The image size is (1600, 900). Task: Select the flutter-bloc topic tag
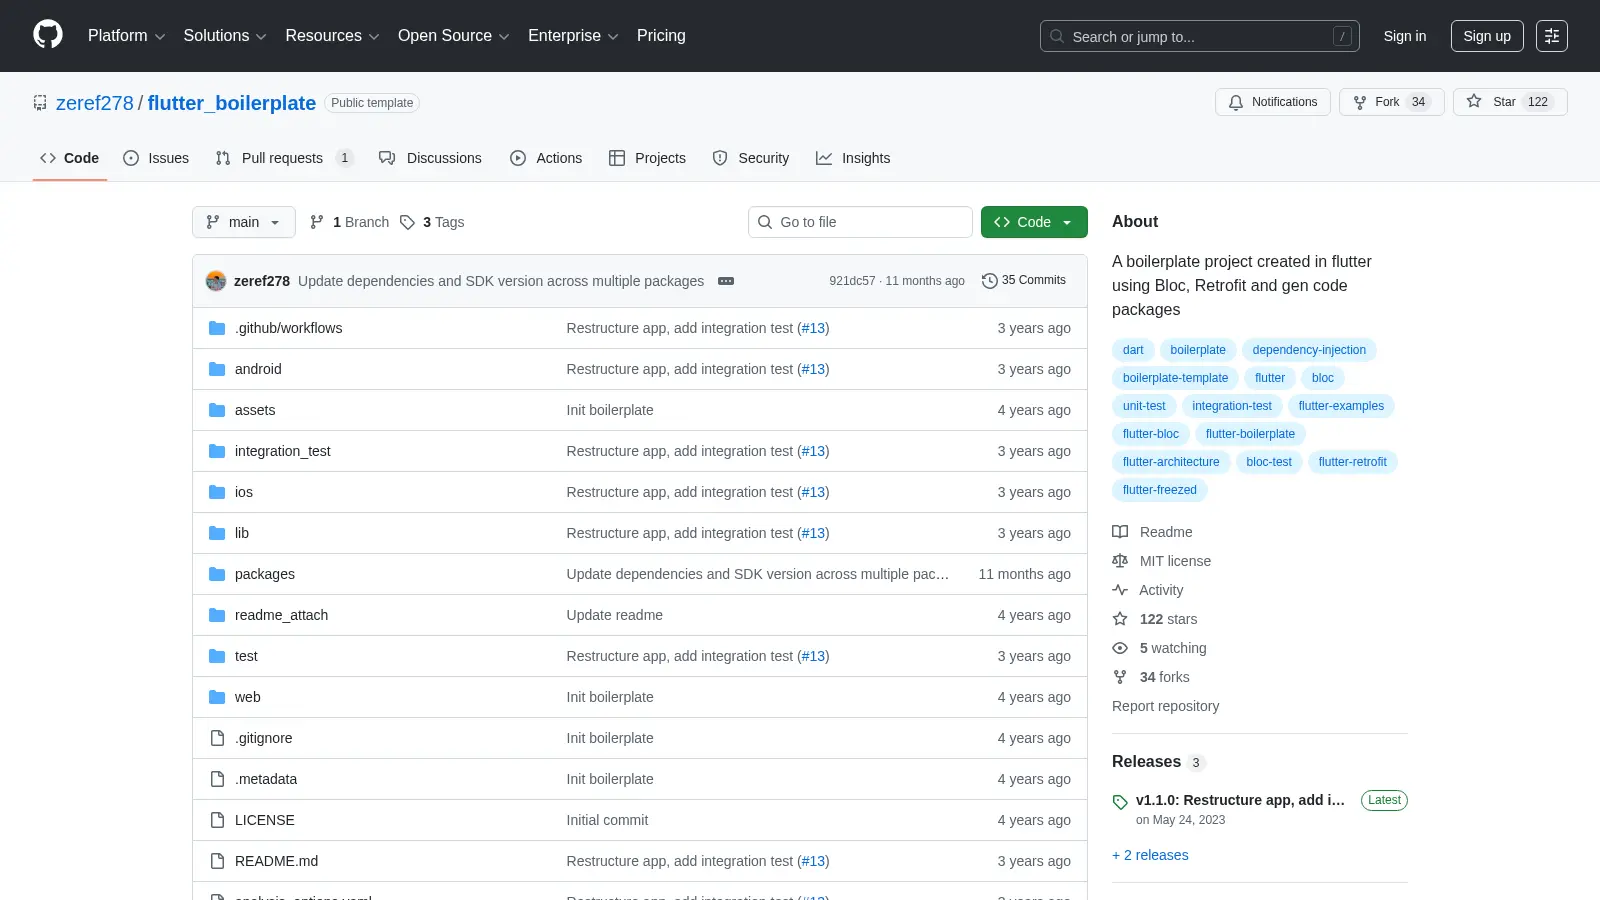(x=1150, y=434)
